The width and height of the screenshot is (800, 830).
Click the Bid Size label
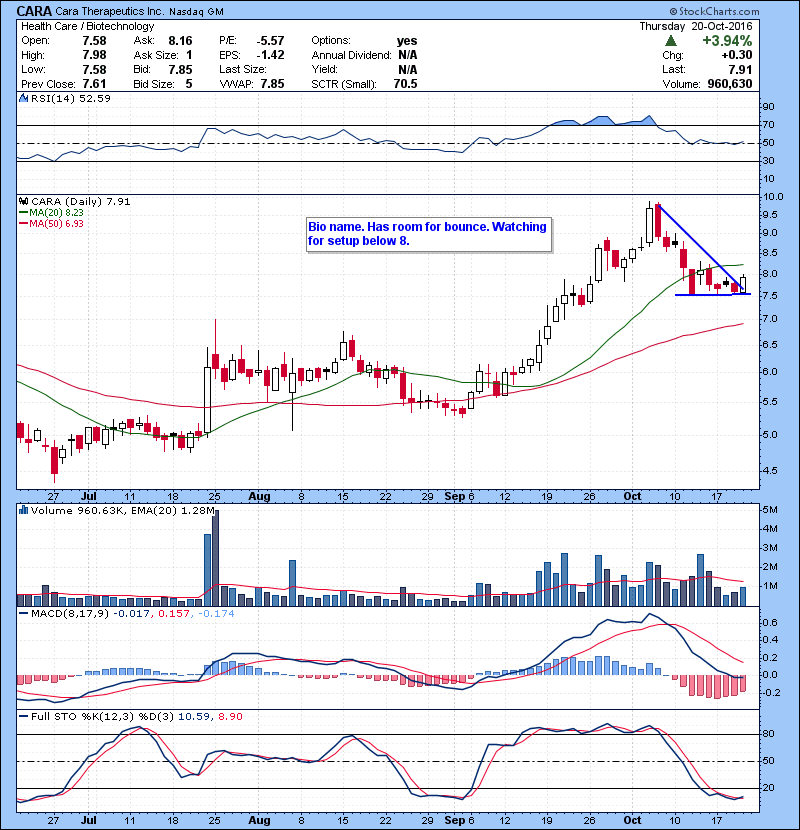154,84
